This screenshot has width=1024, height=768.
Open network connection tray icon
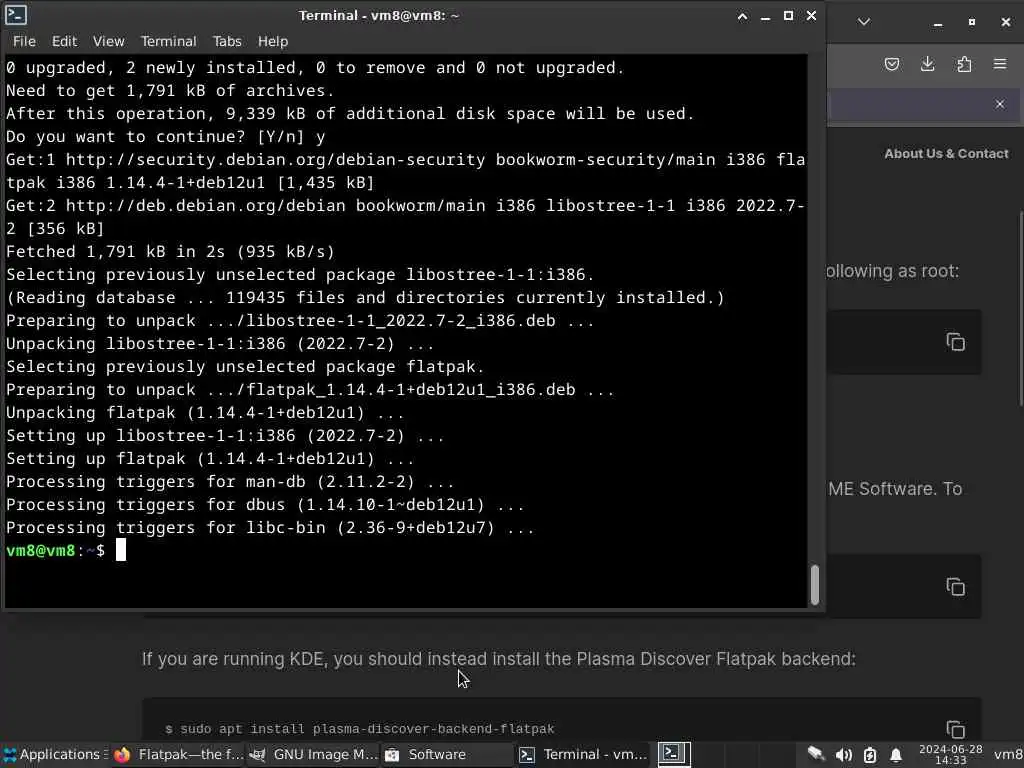pyautogui.click(x=816, y=754)
